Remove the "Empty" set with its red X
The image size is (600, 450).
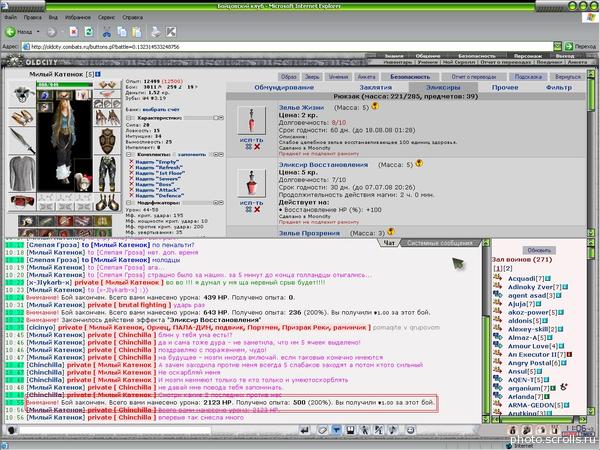click(131, 161)
